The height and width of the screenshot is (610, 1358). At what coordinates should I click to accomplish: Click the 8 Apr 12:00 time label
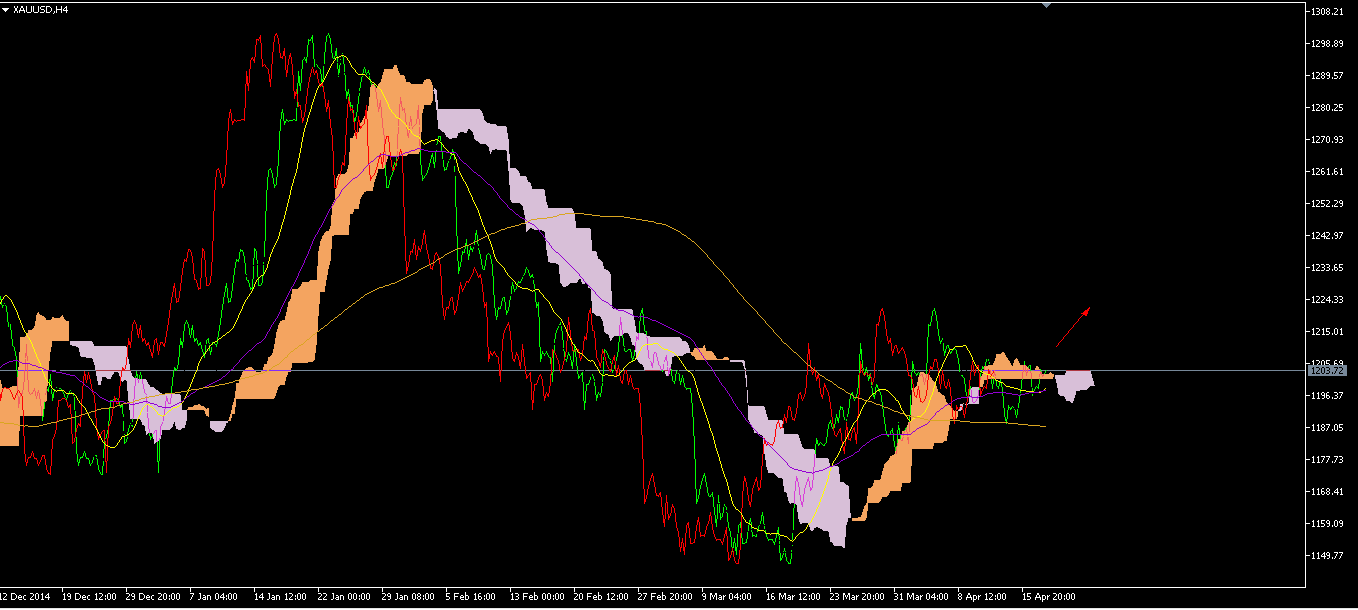[x=982, y=596]
